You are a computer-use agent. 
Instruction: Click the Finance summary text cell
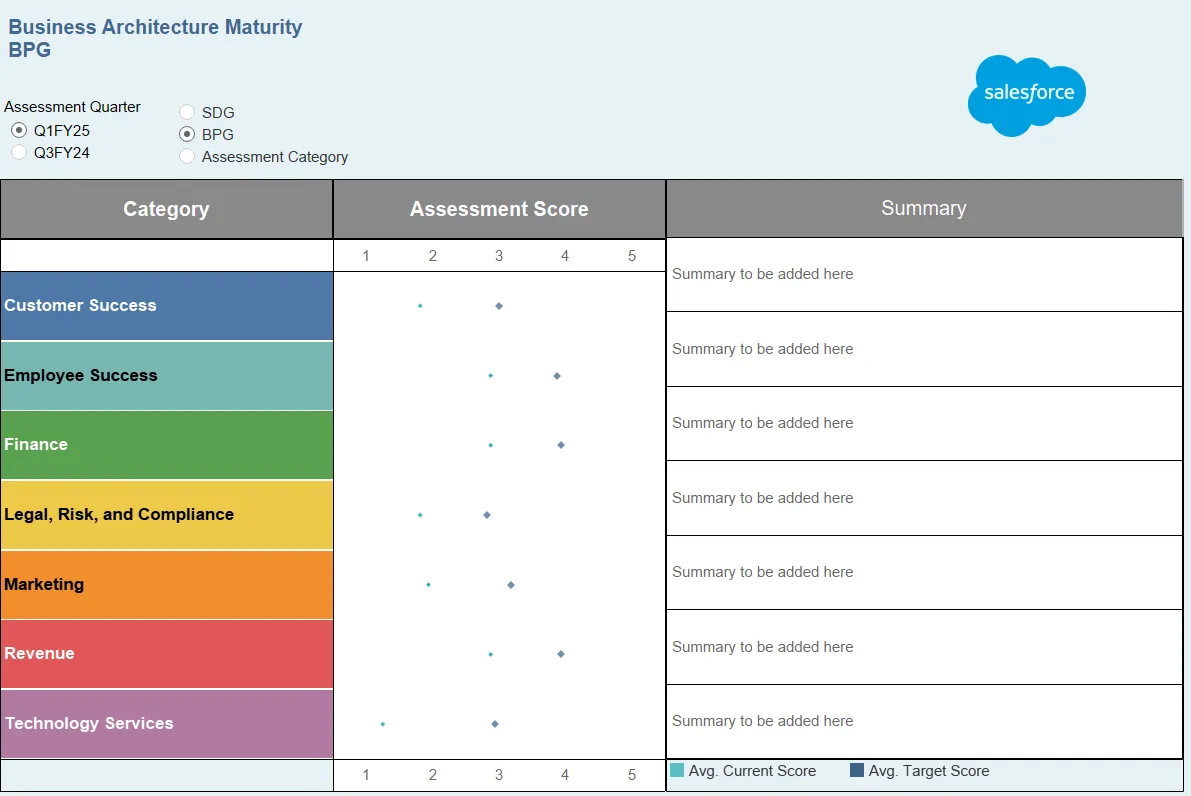pyautogui.click(x=924, y=423)
